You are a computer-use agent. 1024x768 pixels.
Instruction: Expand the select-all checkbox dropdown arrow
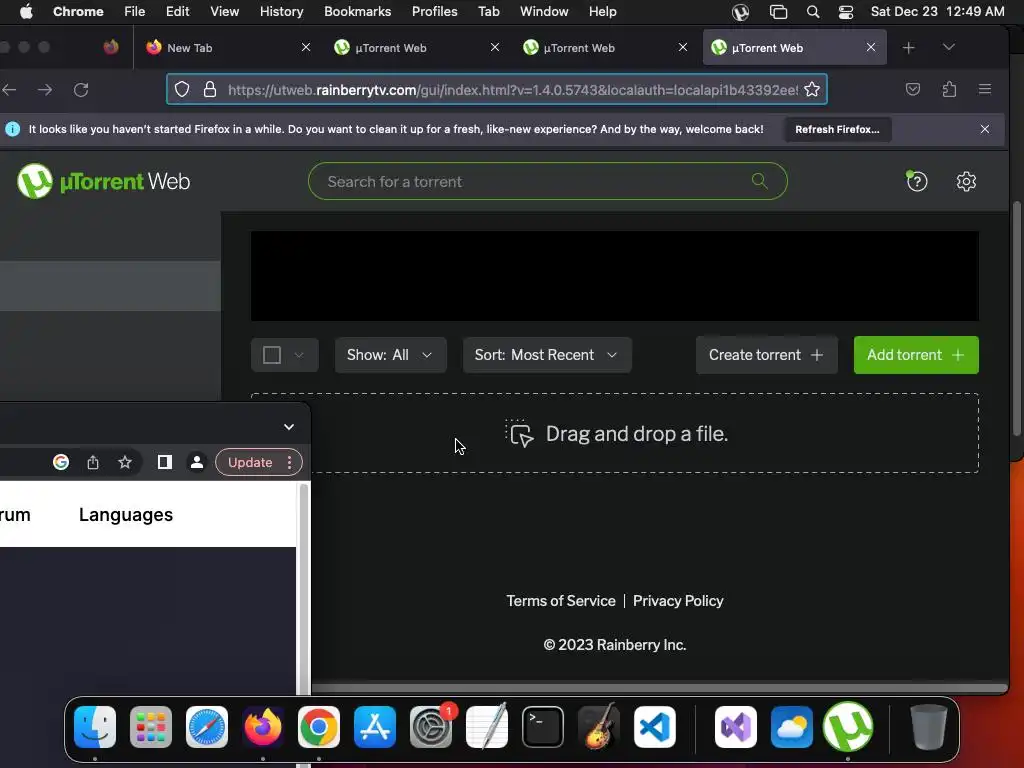[299, 355]
